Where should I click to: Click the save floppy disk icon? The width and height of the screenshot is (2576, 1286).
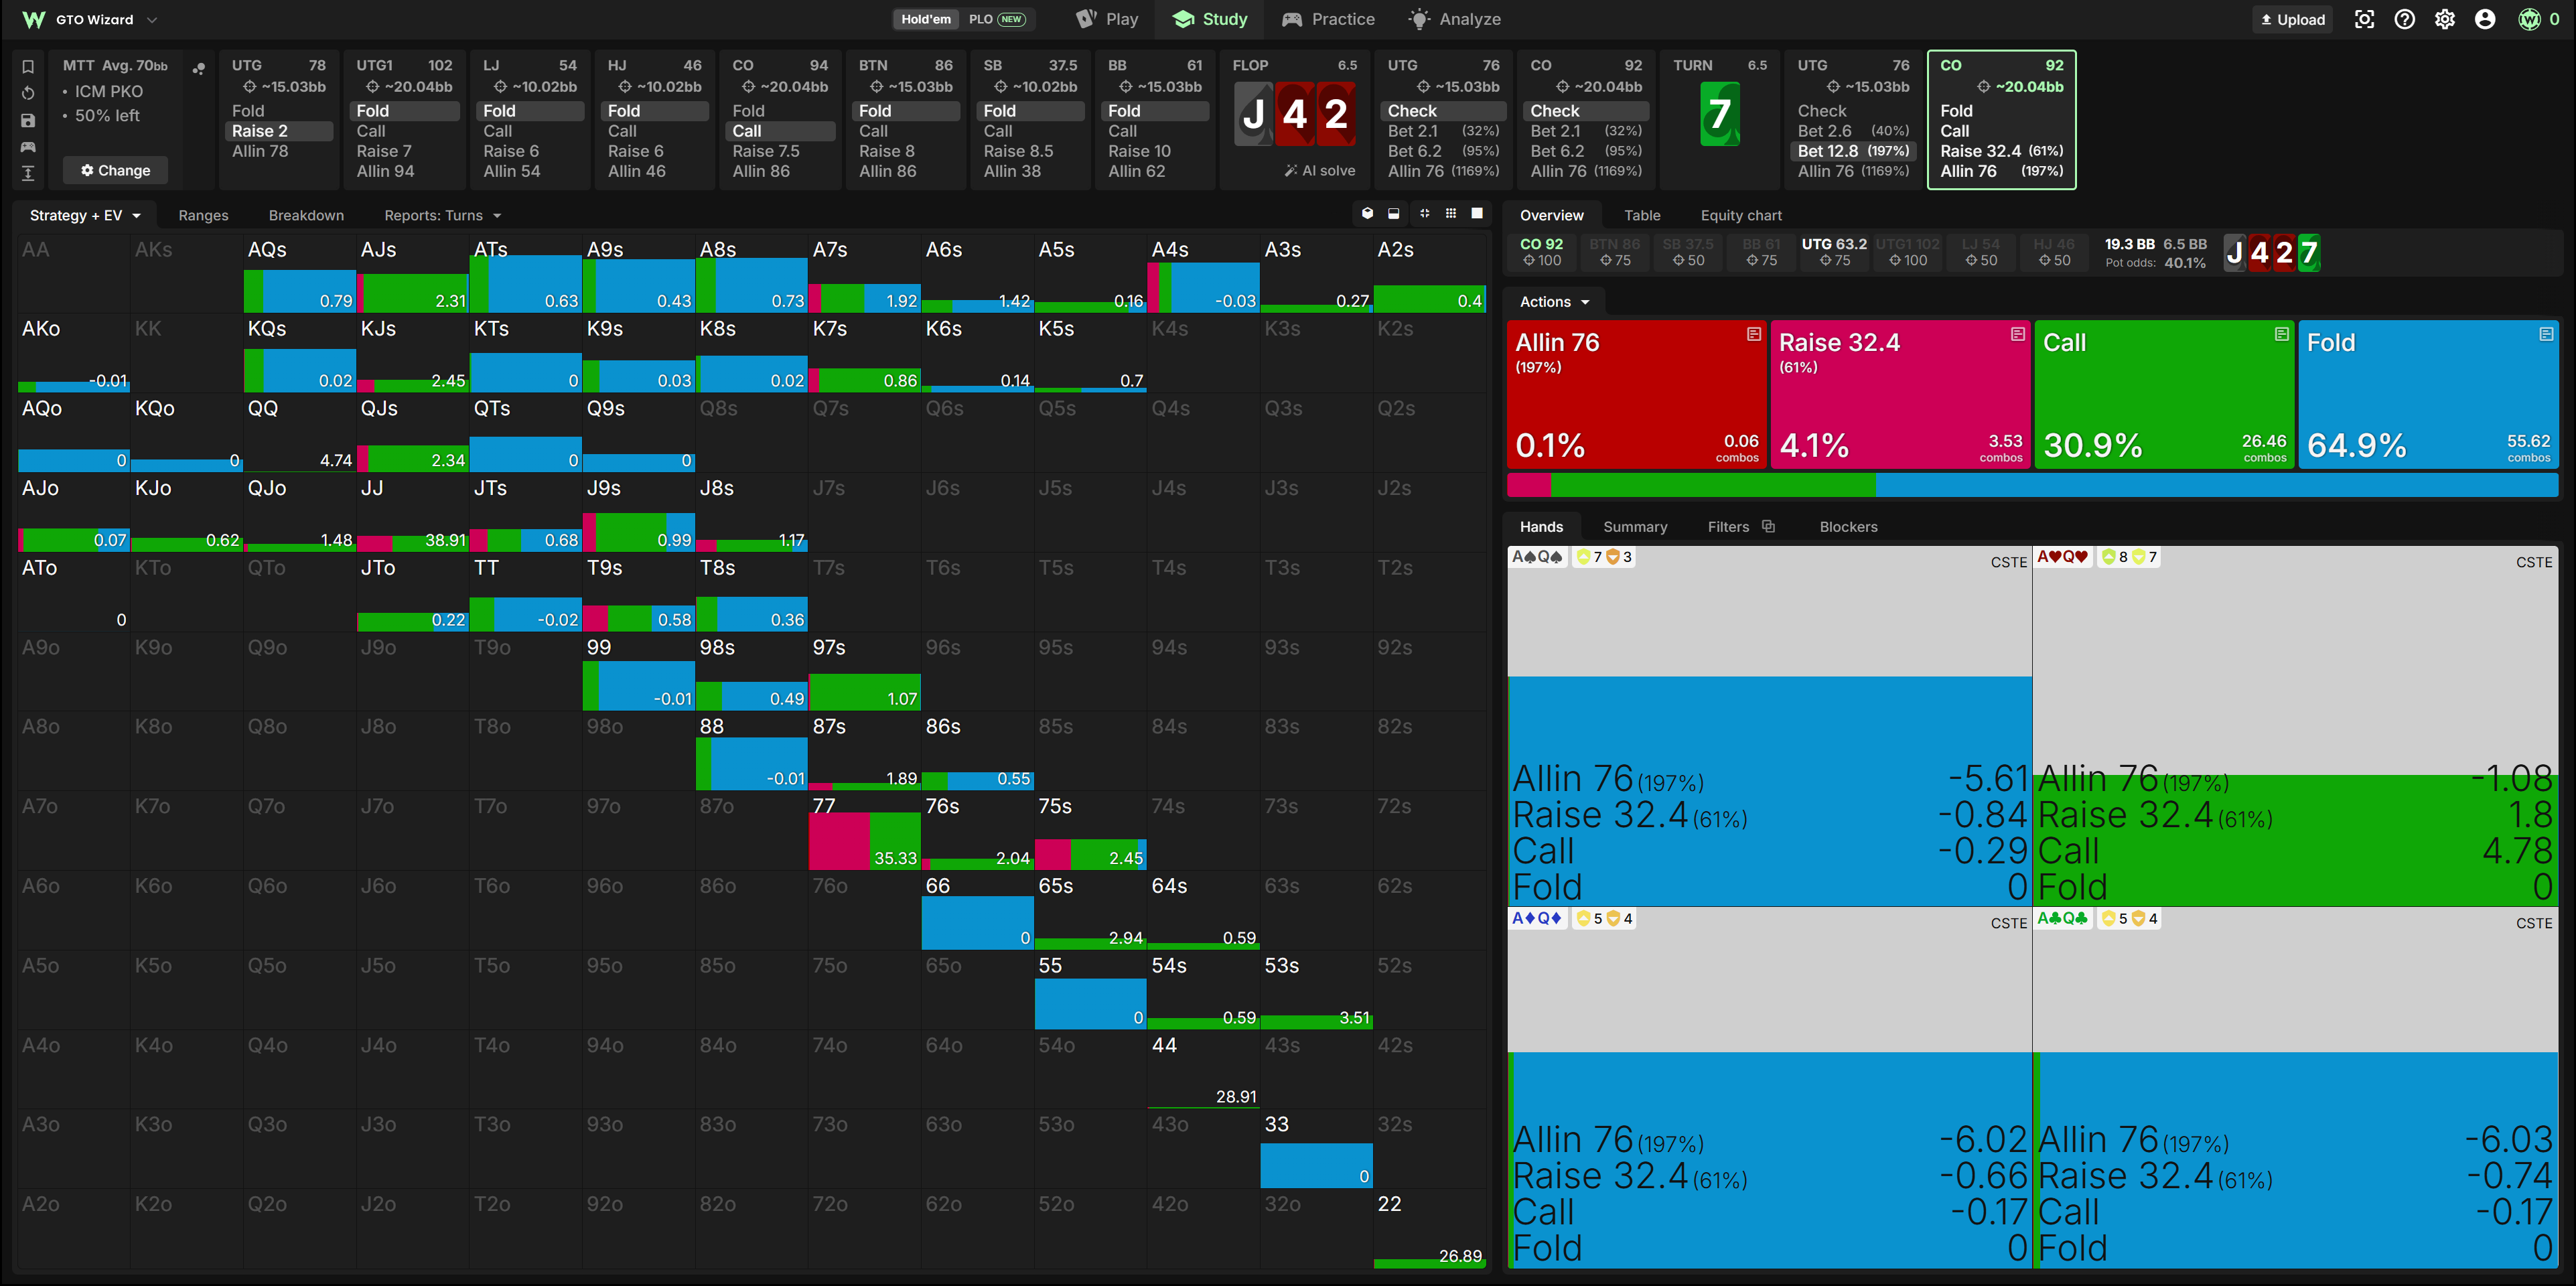(x=28, y=120)
